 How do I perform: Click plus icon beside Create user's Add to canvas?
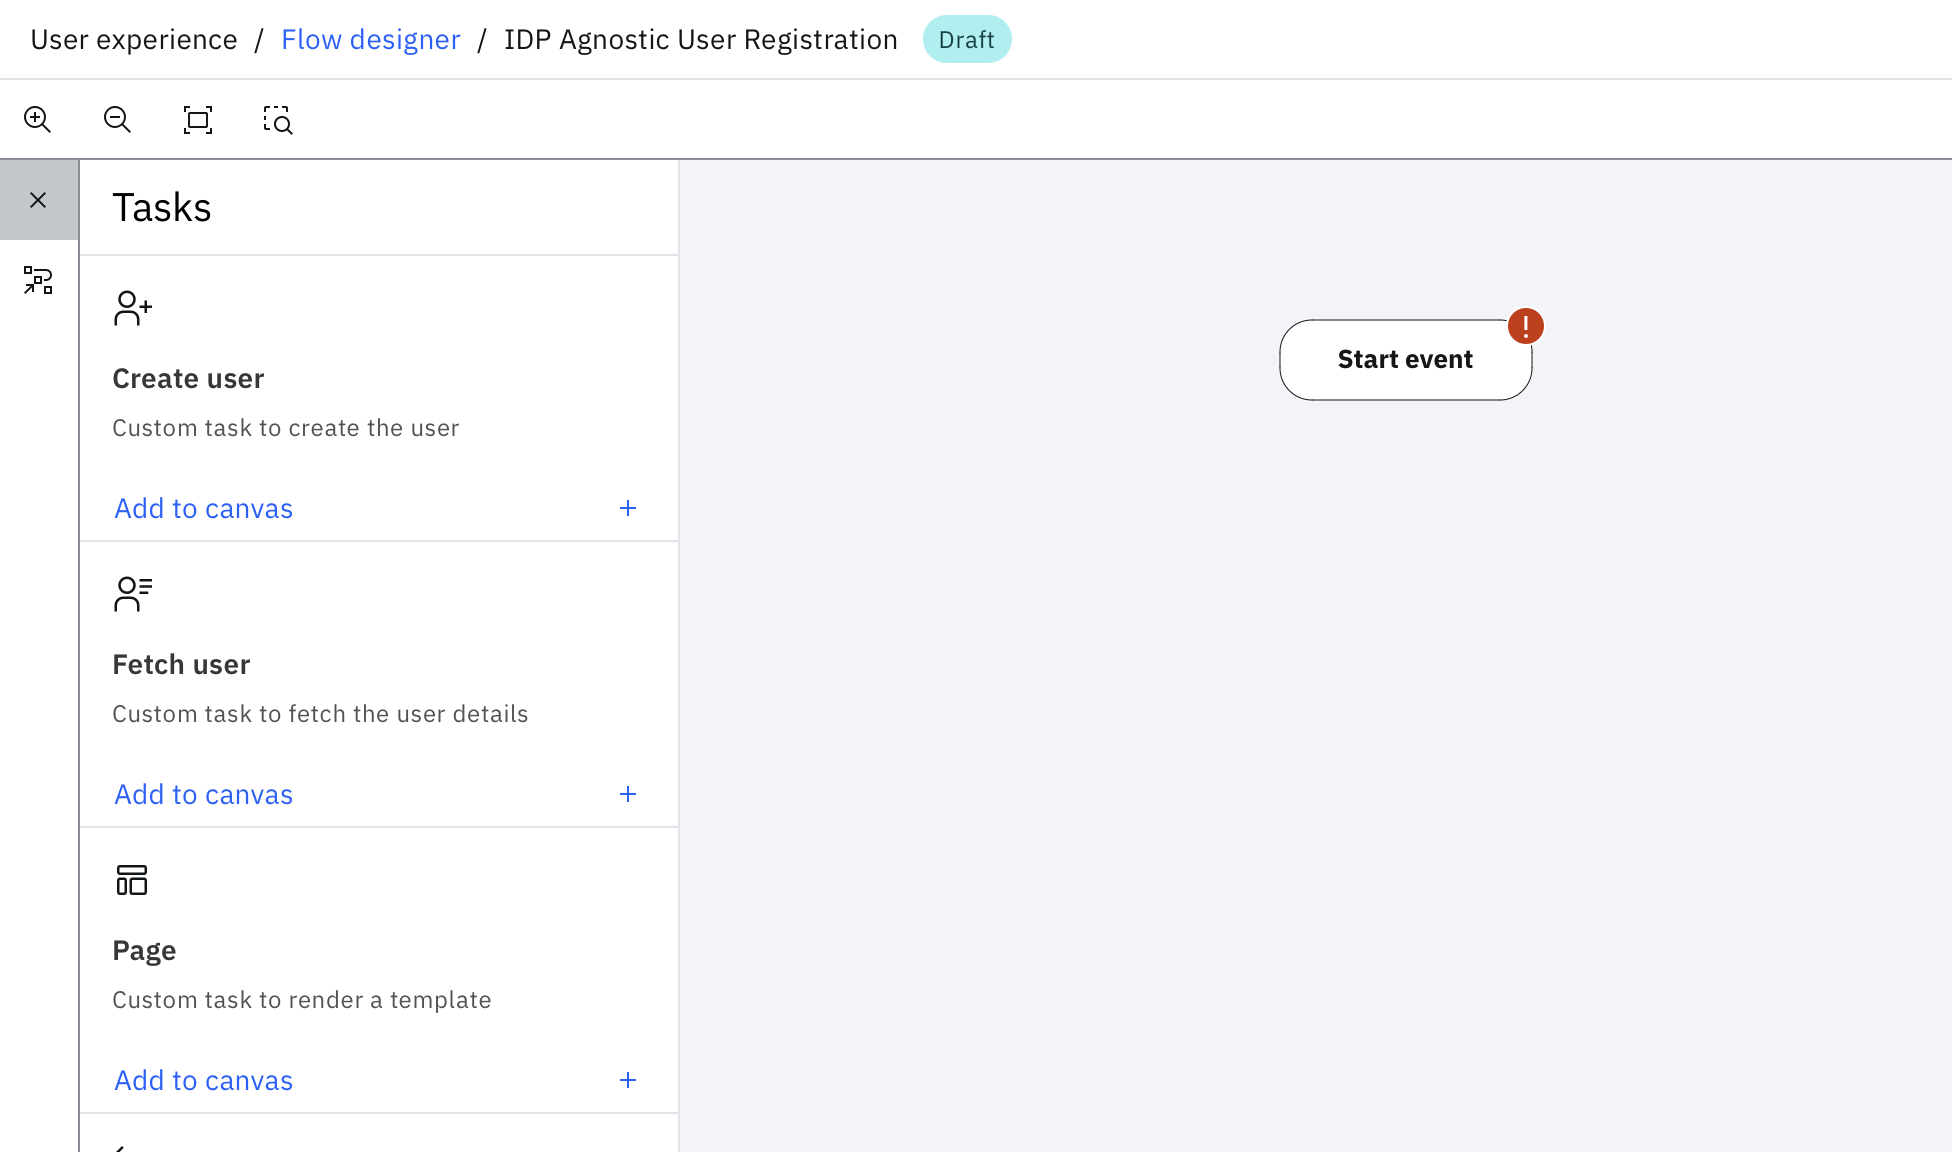coord(628,508)
